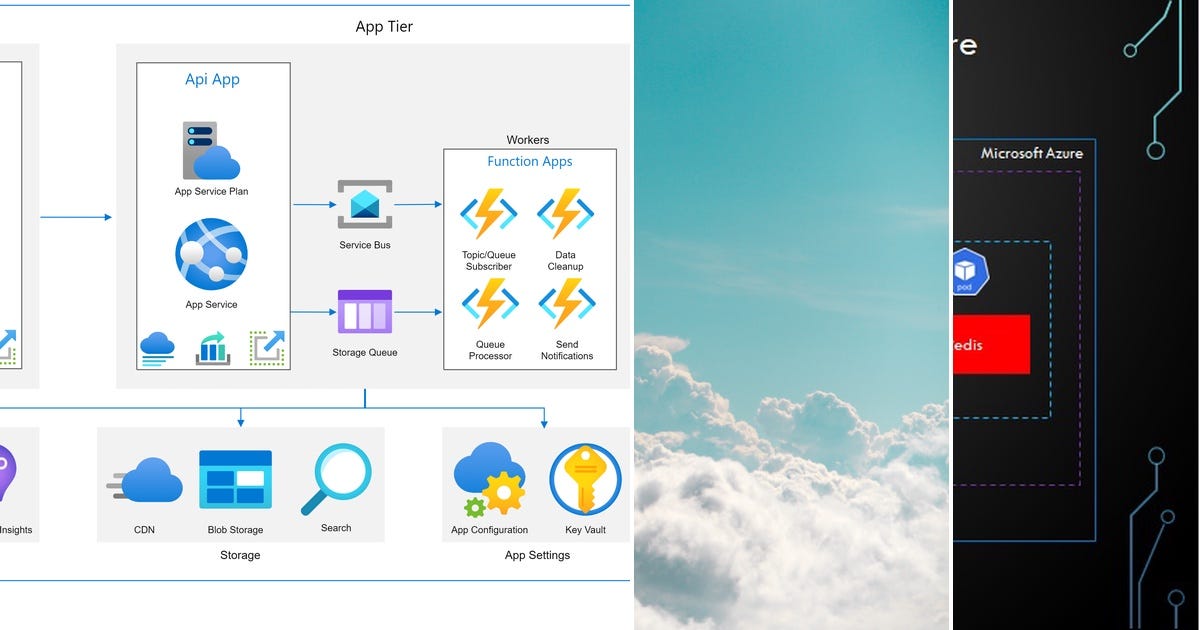Screen dimensions: 1200x630
Task: Click the Service Bus envelope icon
Action: [x=365, y=205]
